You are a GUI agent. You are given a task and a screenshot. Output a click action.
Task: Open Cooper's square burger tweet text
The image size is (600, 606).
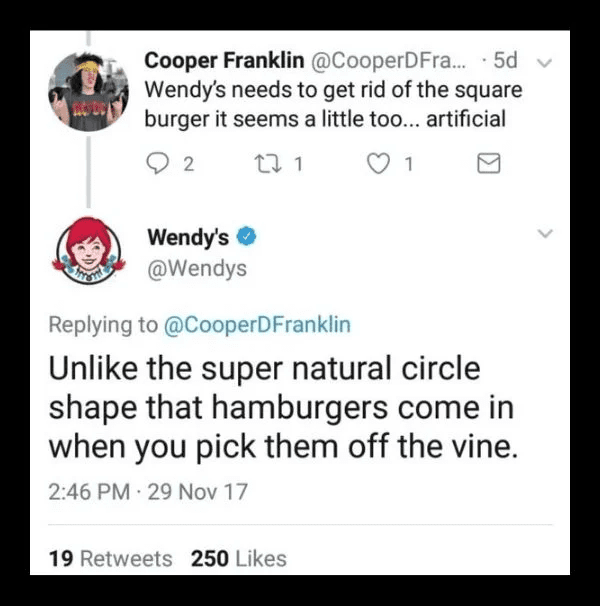[x=333, y=104]
